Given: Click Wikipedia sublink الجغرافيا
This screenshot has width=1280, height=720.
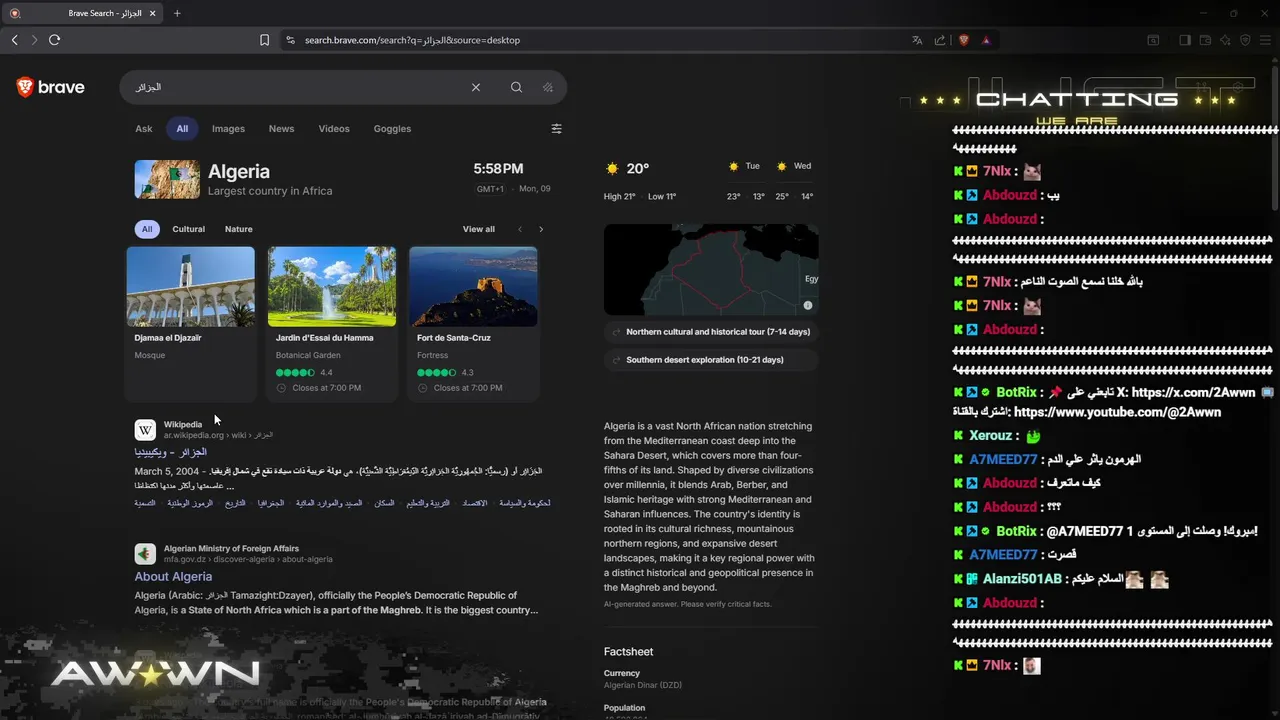Looking at the screenshot, I should pos(271,503).
